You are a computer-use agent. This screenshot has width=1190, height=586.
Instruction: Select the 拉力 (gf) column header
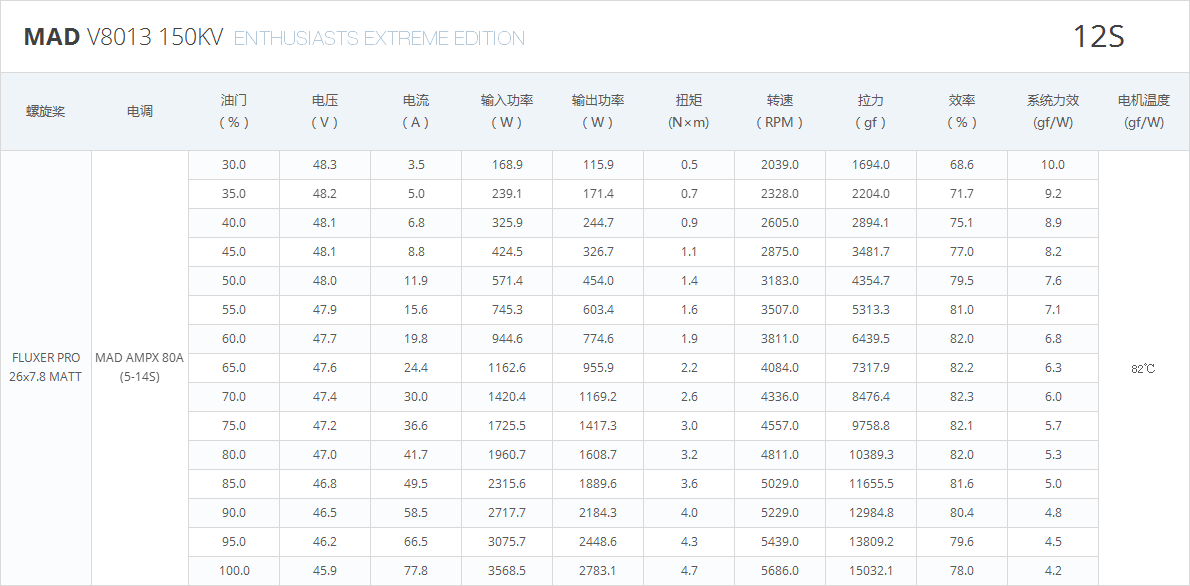871,112
